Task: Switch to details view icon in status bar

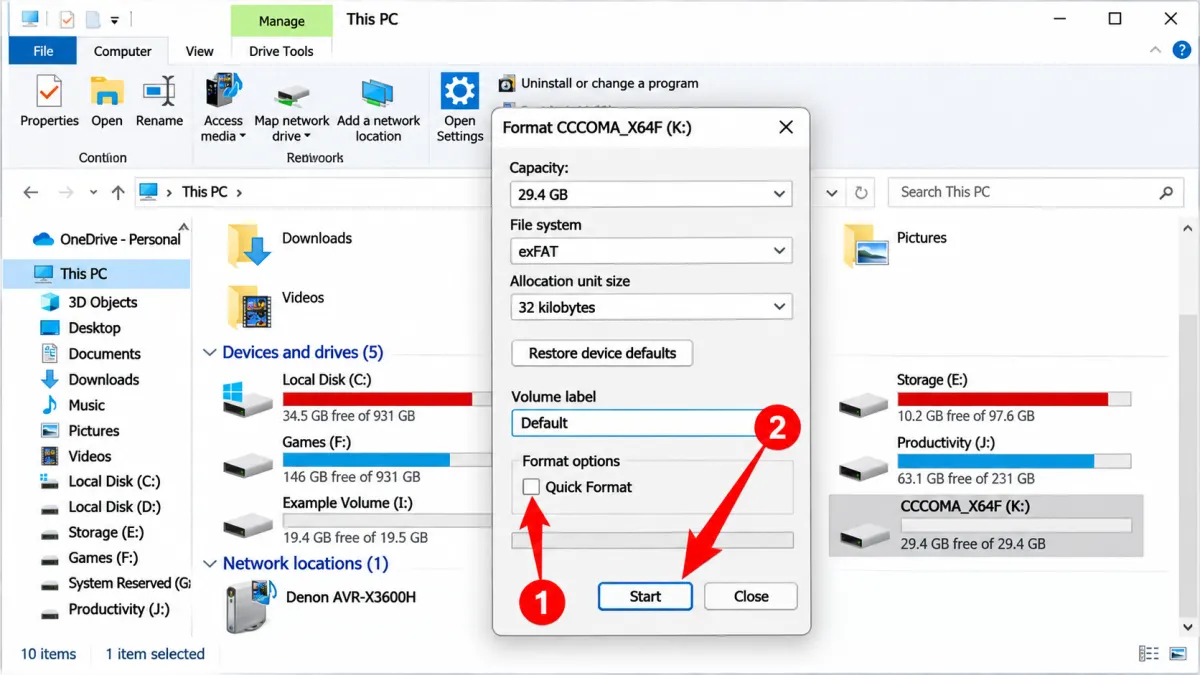Action: coord(1150,654)
